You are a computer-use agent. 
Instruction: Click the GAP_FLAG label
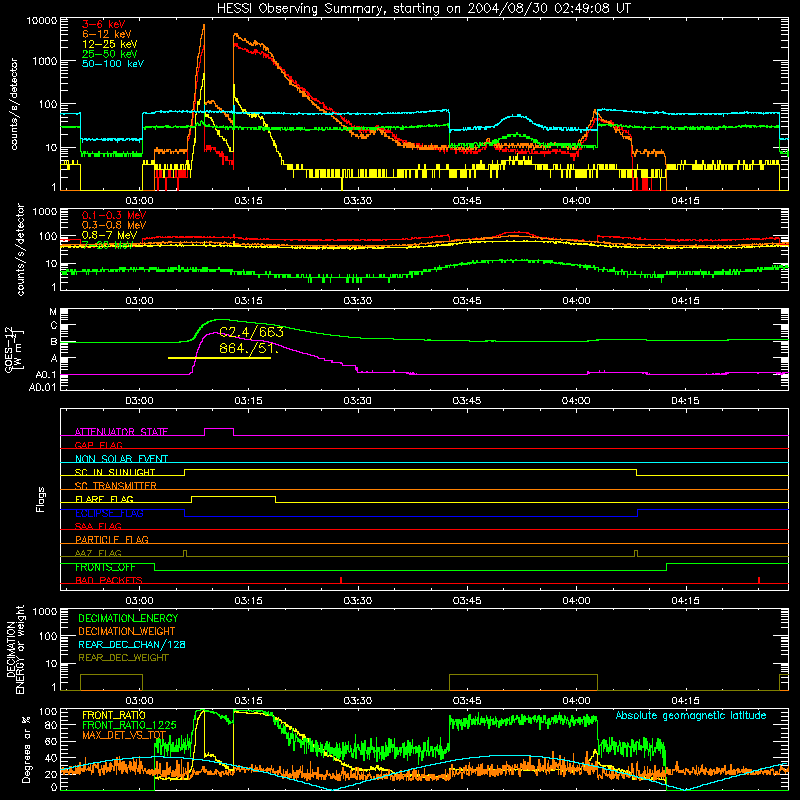[98, 445]
